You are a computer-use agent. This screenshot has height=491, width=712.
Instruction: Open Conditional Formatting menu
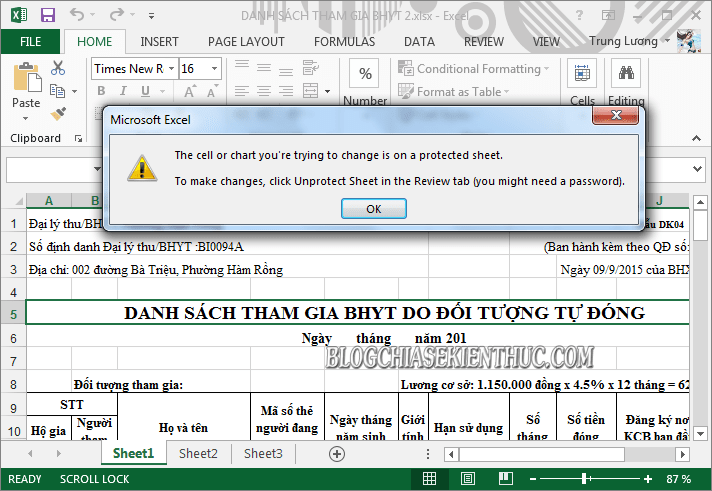(x=474, y=69)
